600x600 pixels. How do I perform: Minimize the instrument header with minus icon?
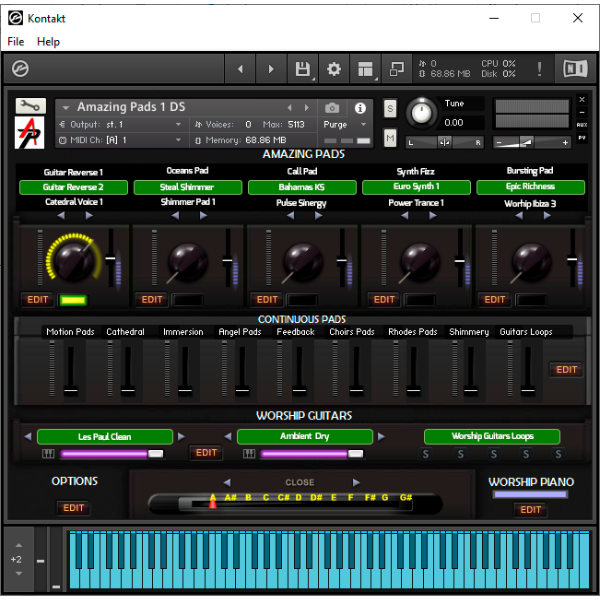(x=582, y=112)
